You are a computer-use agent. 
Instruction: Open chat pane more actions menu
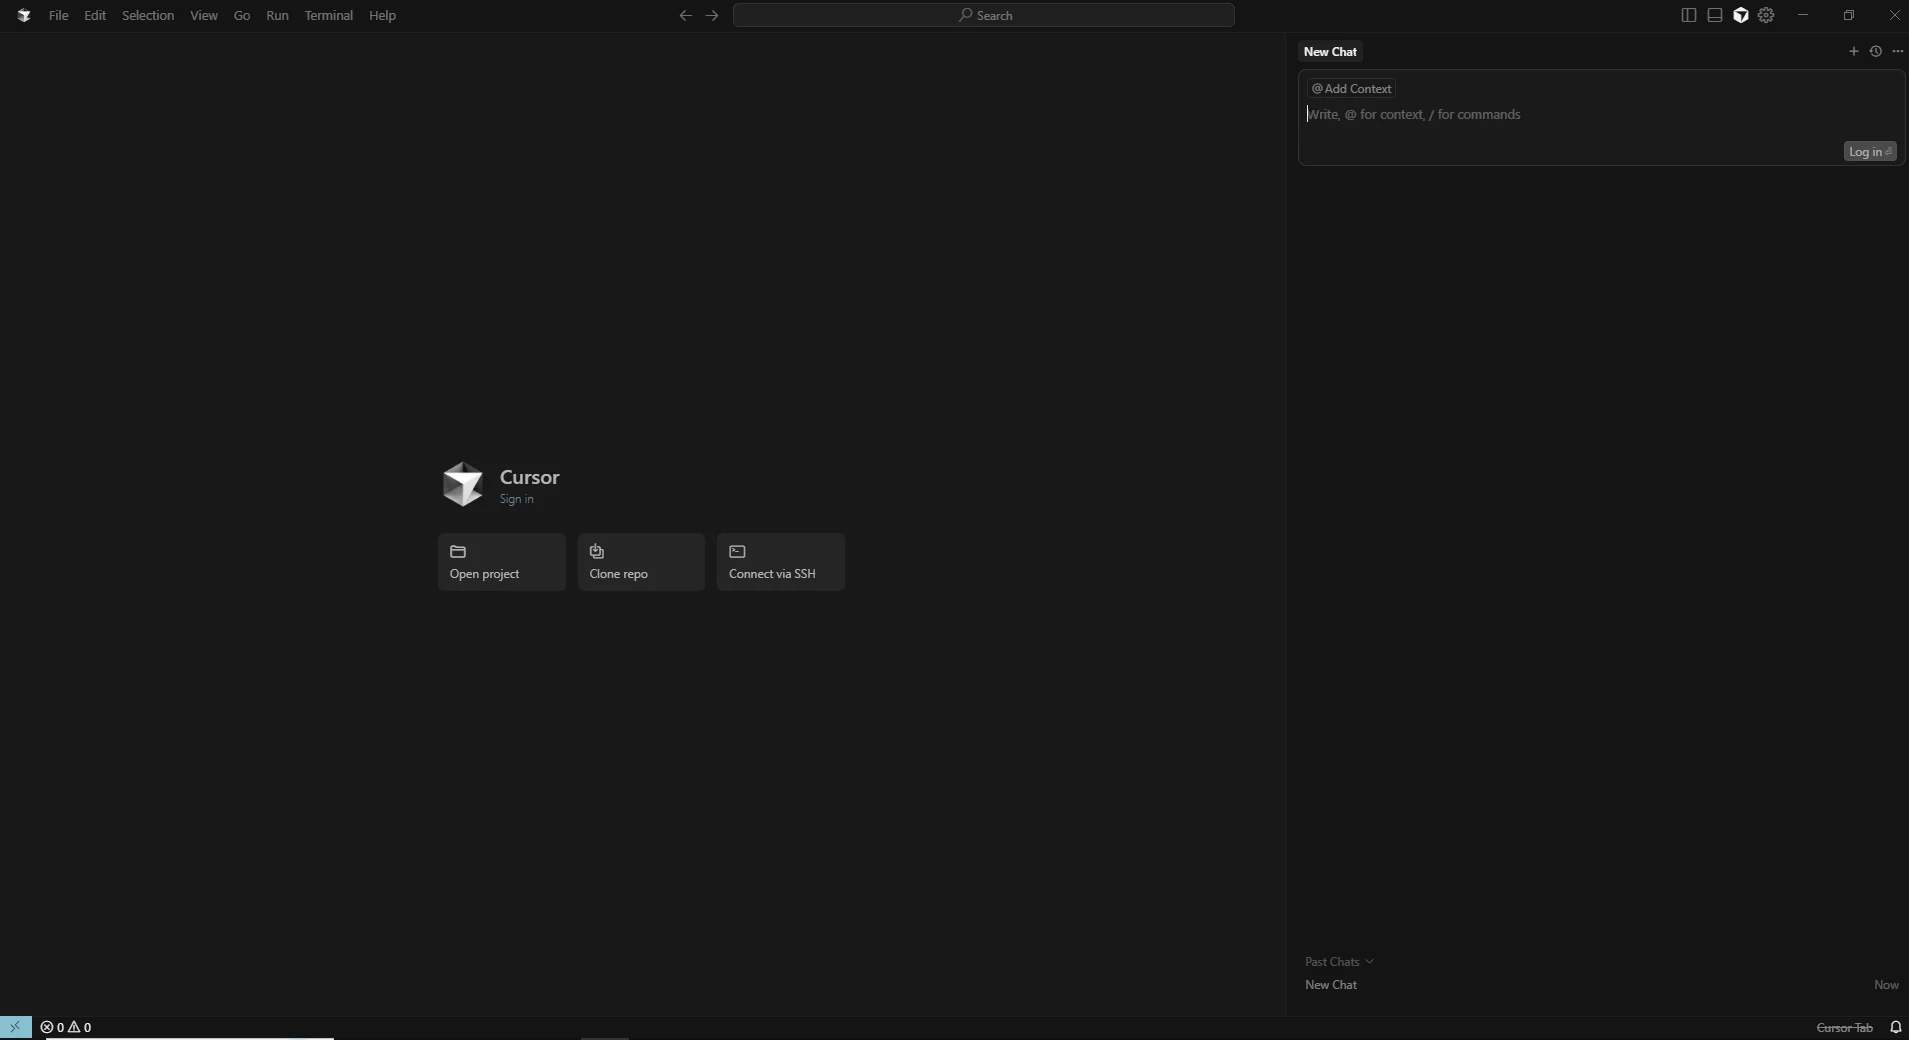click(1898, 51)
